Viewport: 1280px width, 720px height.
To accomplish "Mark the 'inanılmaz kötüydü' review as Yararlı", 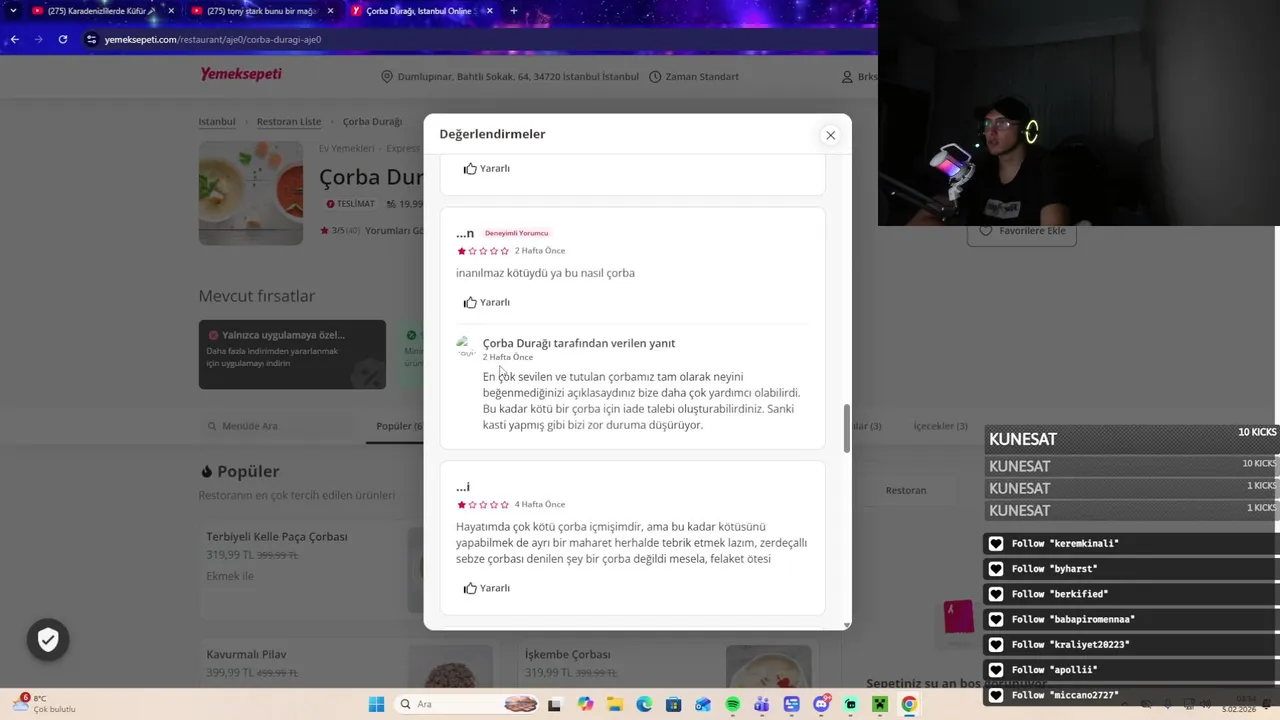I will coord(487,302).
